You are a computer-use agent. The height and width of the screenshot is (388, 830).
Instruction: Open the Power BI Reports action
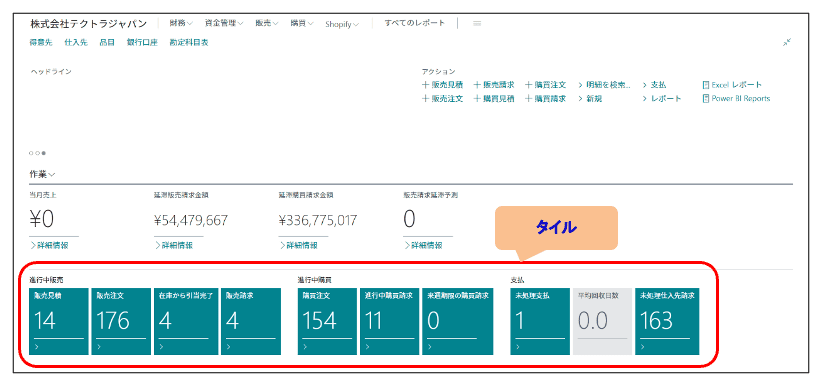[736, 98]
